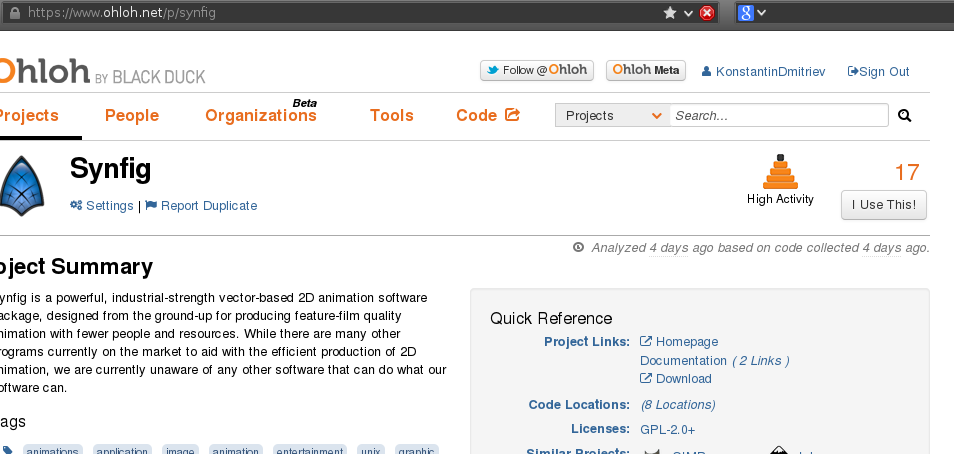Select the Tools tab
Image resolution: width=954 pixels, height=454 pixels.
coord(392,116)
